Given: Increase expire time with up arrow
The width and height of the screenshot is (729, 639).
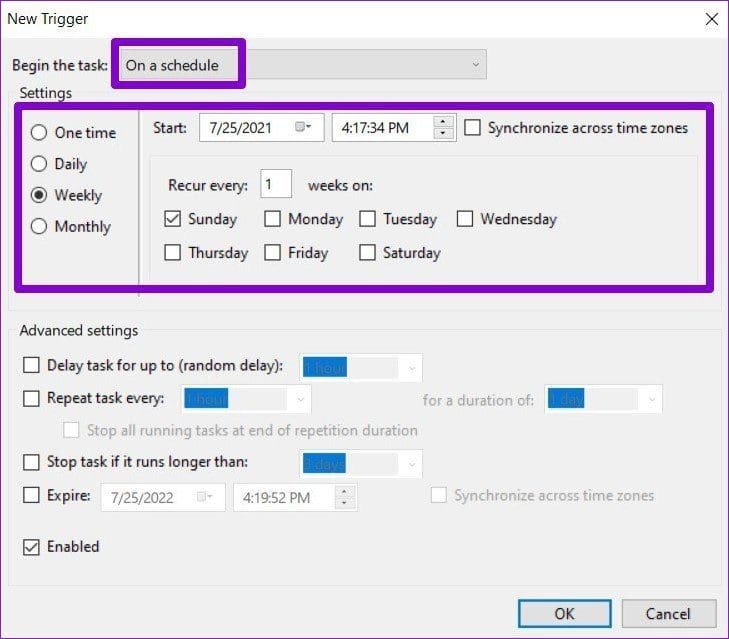Looking at the screenshot, I should pyautogui.click(x=345, y=492).
